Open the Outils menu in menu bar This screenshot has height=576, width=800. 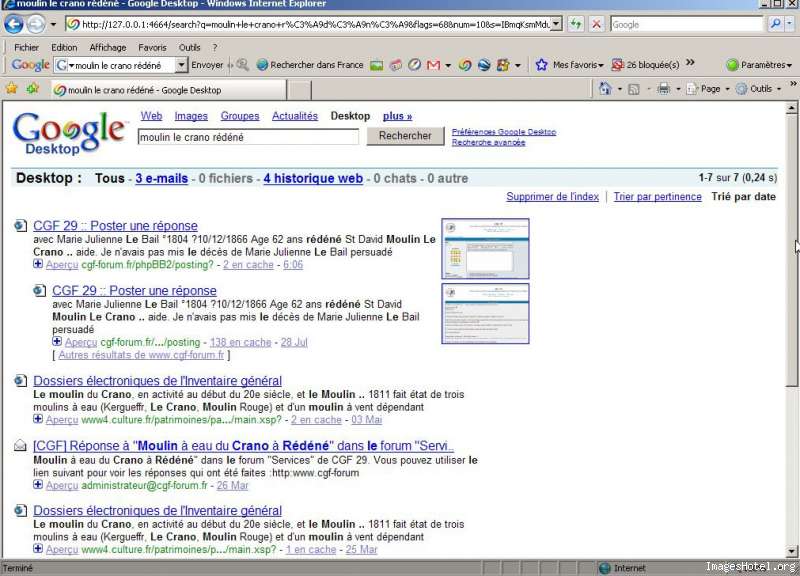click(x=190, y=47)
